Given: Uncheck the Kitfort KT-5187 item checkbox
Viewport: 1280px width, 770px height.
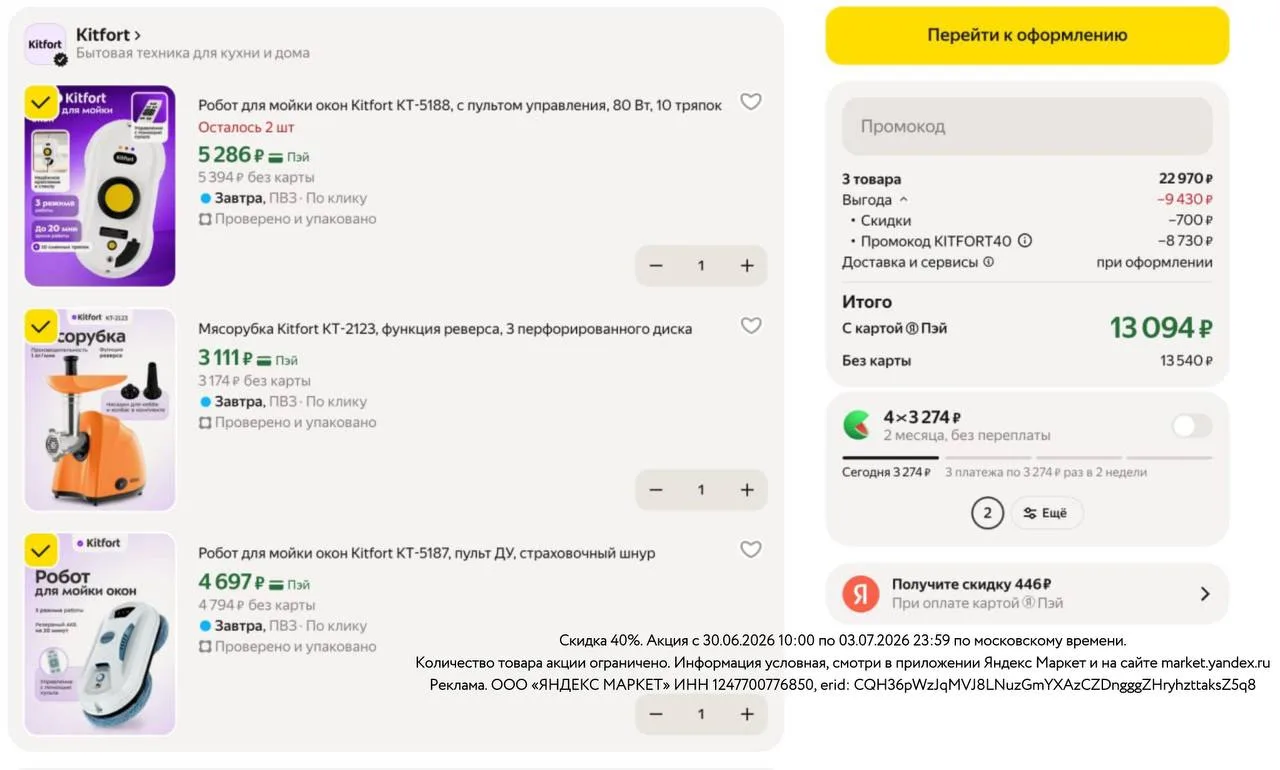Looking at the screenshot, I should point(41,550).
